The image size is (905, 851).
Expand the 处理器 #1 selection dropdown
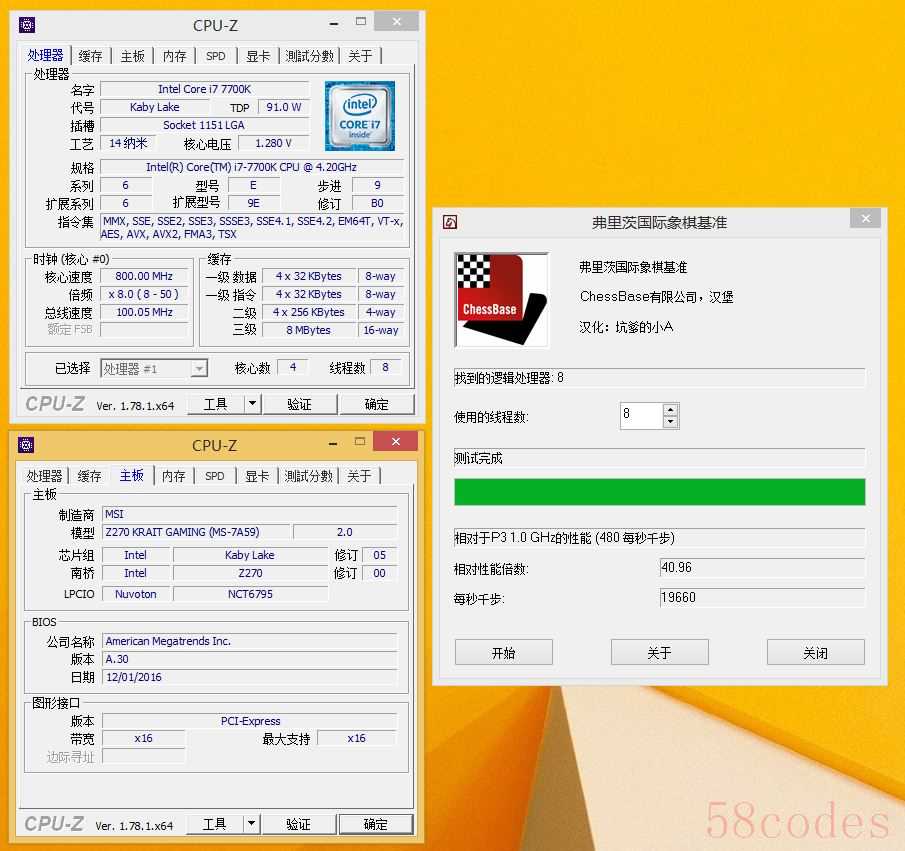[x=199, y=368]
